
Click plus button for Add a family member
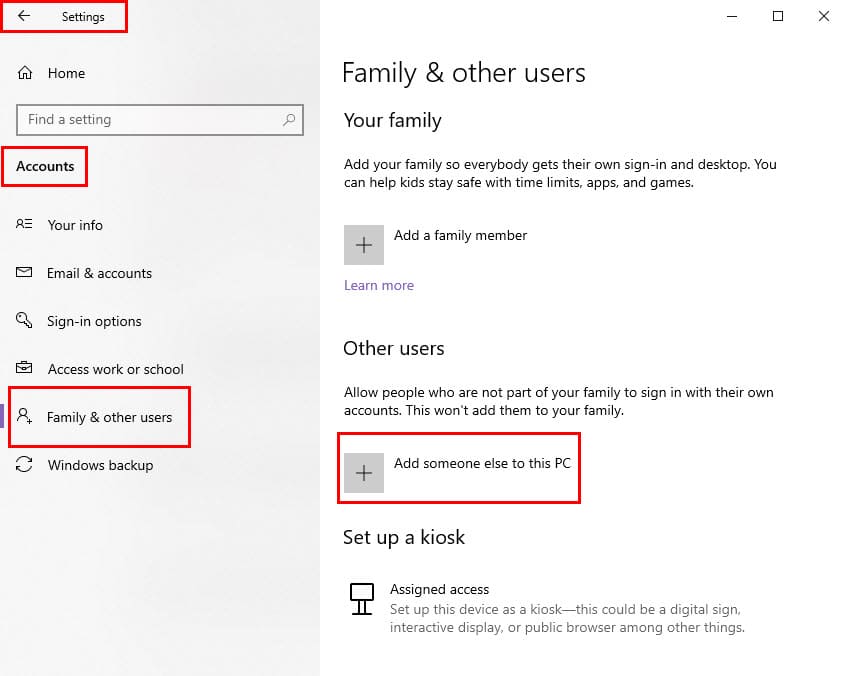pyautogui.click(x=364, y=245)
